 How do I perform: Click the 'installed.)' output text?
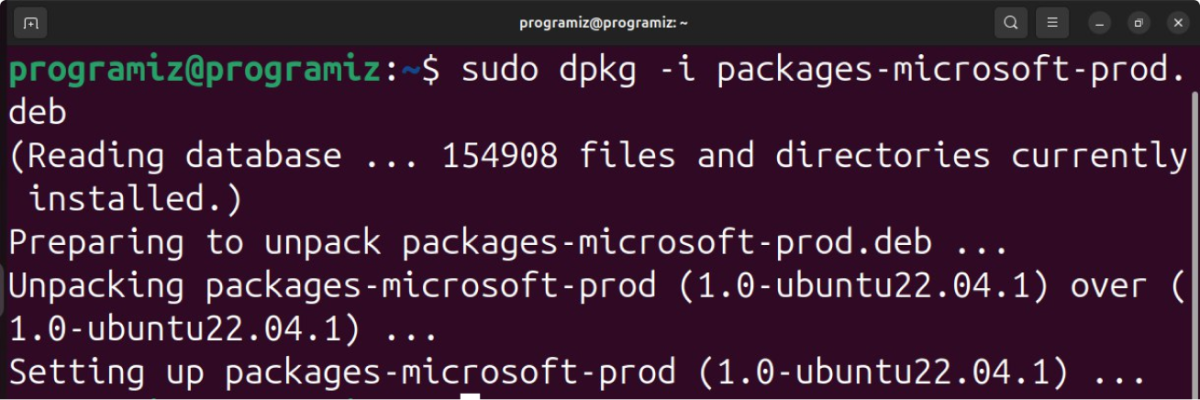[136, 199]
